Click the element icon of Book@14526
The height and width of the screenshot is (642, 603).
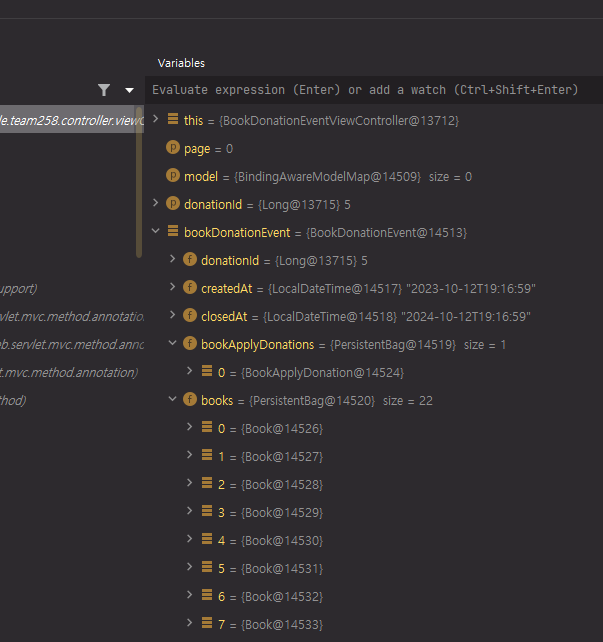[x=207, y=427]
